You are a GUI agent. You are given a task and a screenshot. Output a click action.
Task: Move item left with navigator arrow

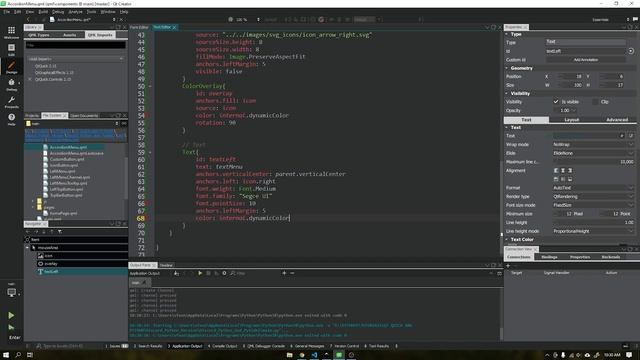click(28, 231)
